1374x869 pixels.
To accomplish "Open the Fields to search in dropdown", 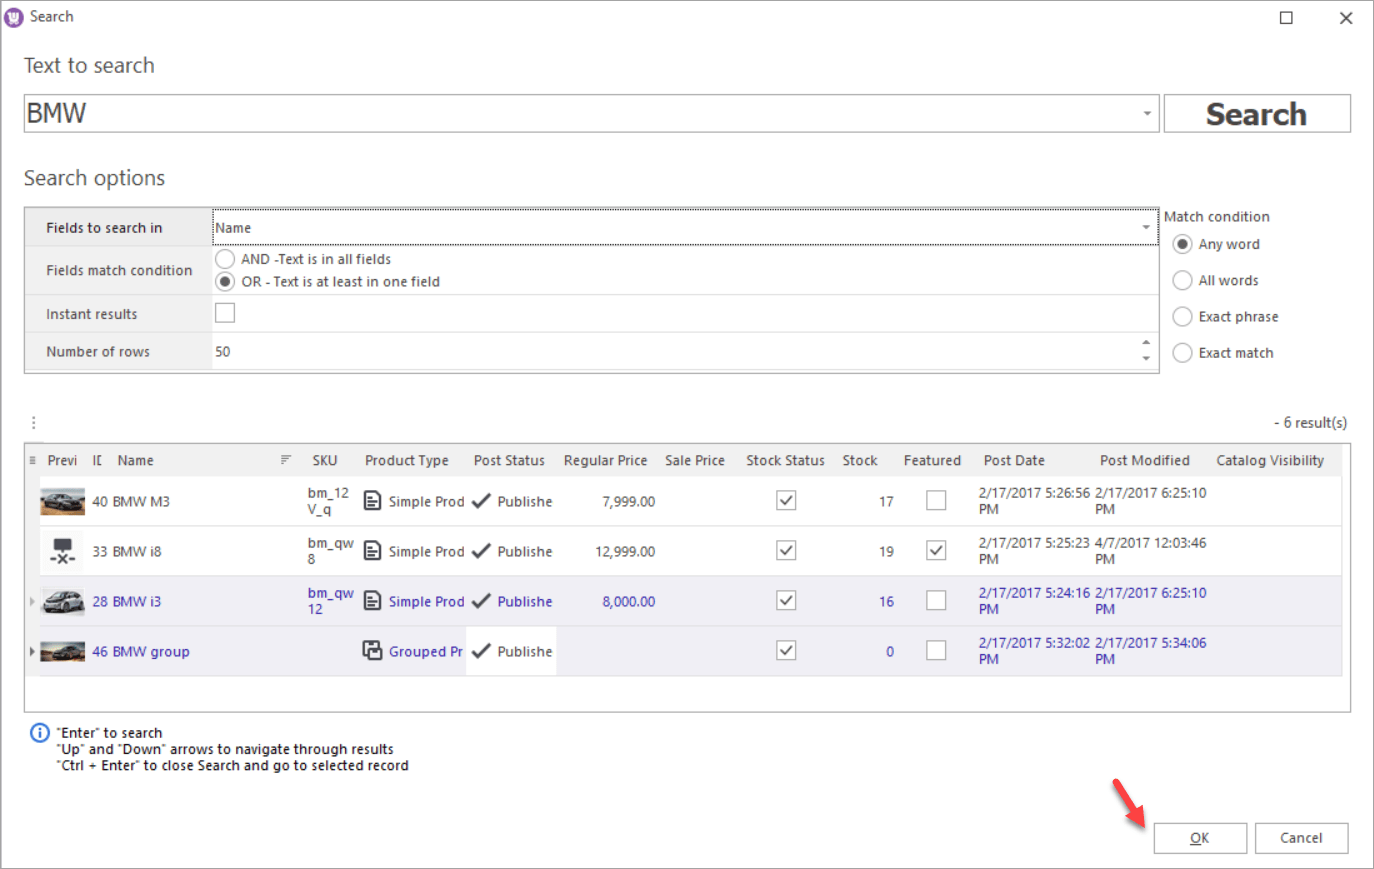I will [x=1146, y=228].
